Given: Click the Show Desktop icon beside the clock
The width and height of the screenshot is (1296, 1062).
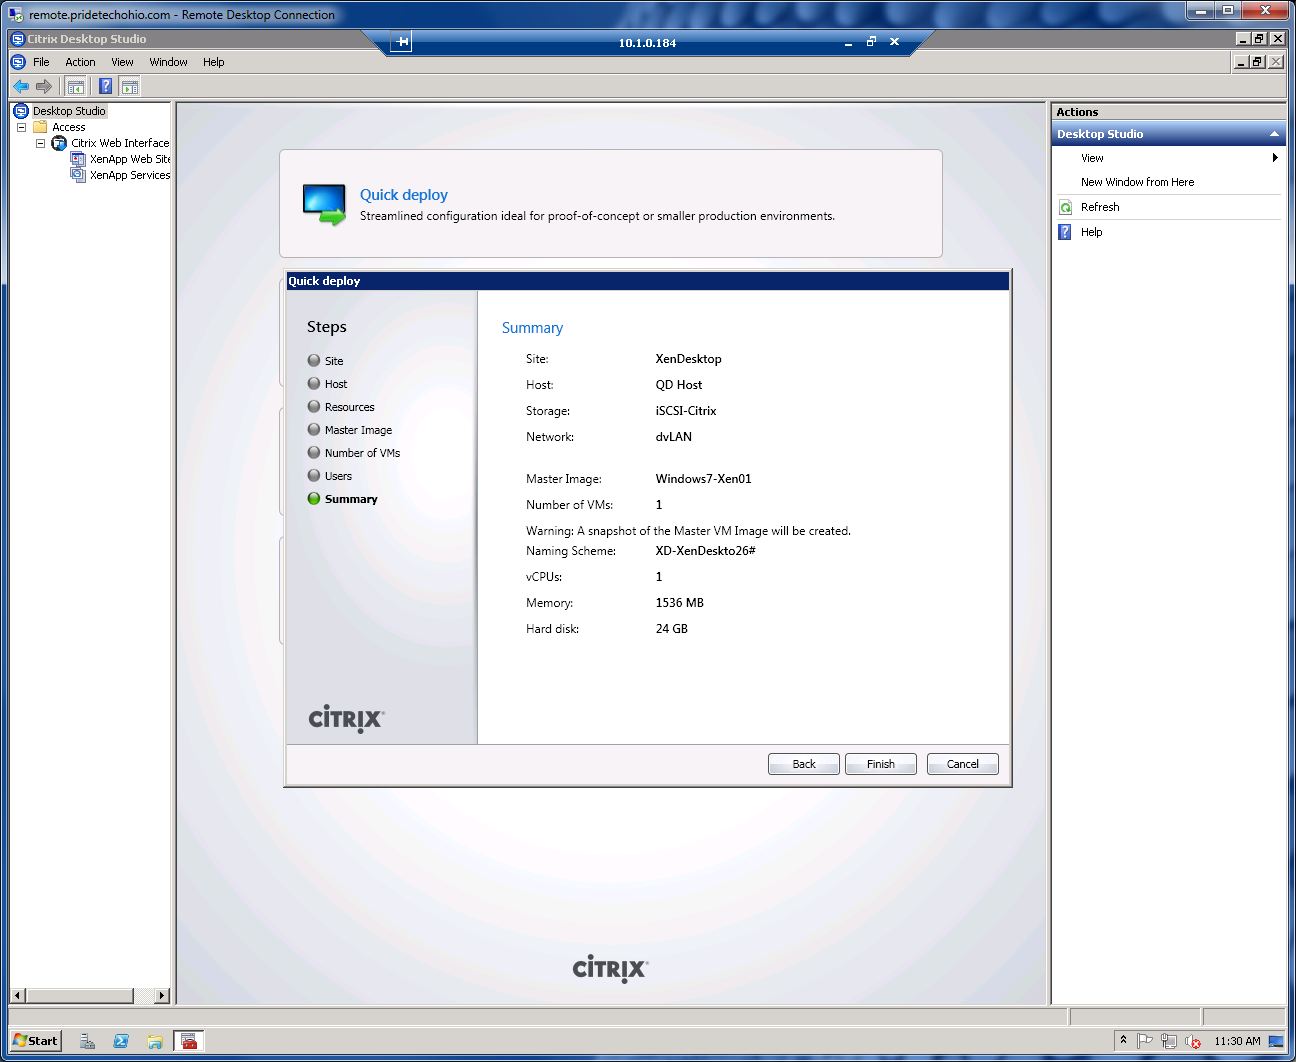Looking at the screenshot, I should click(x=1276, y=1041).
